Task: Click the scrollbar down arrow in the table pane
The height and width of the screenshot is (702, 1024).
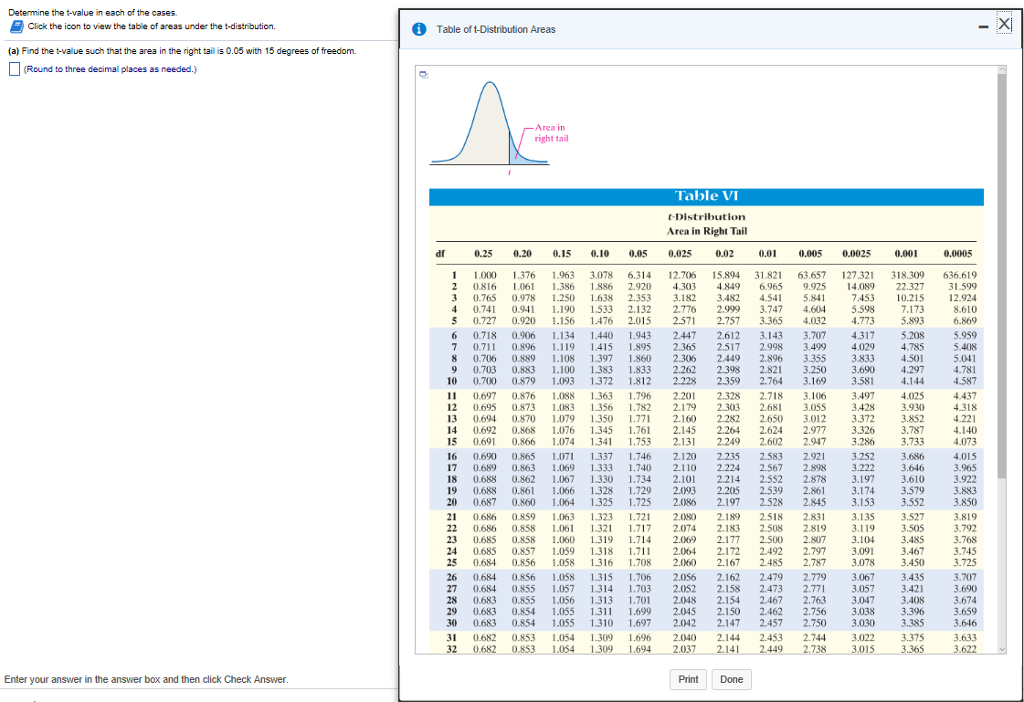Action: pyautogui.click(x=1002, y=649)
